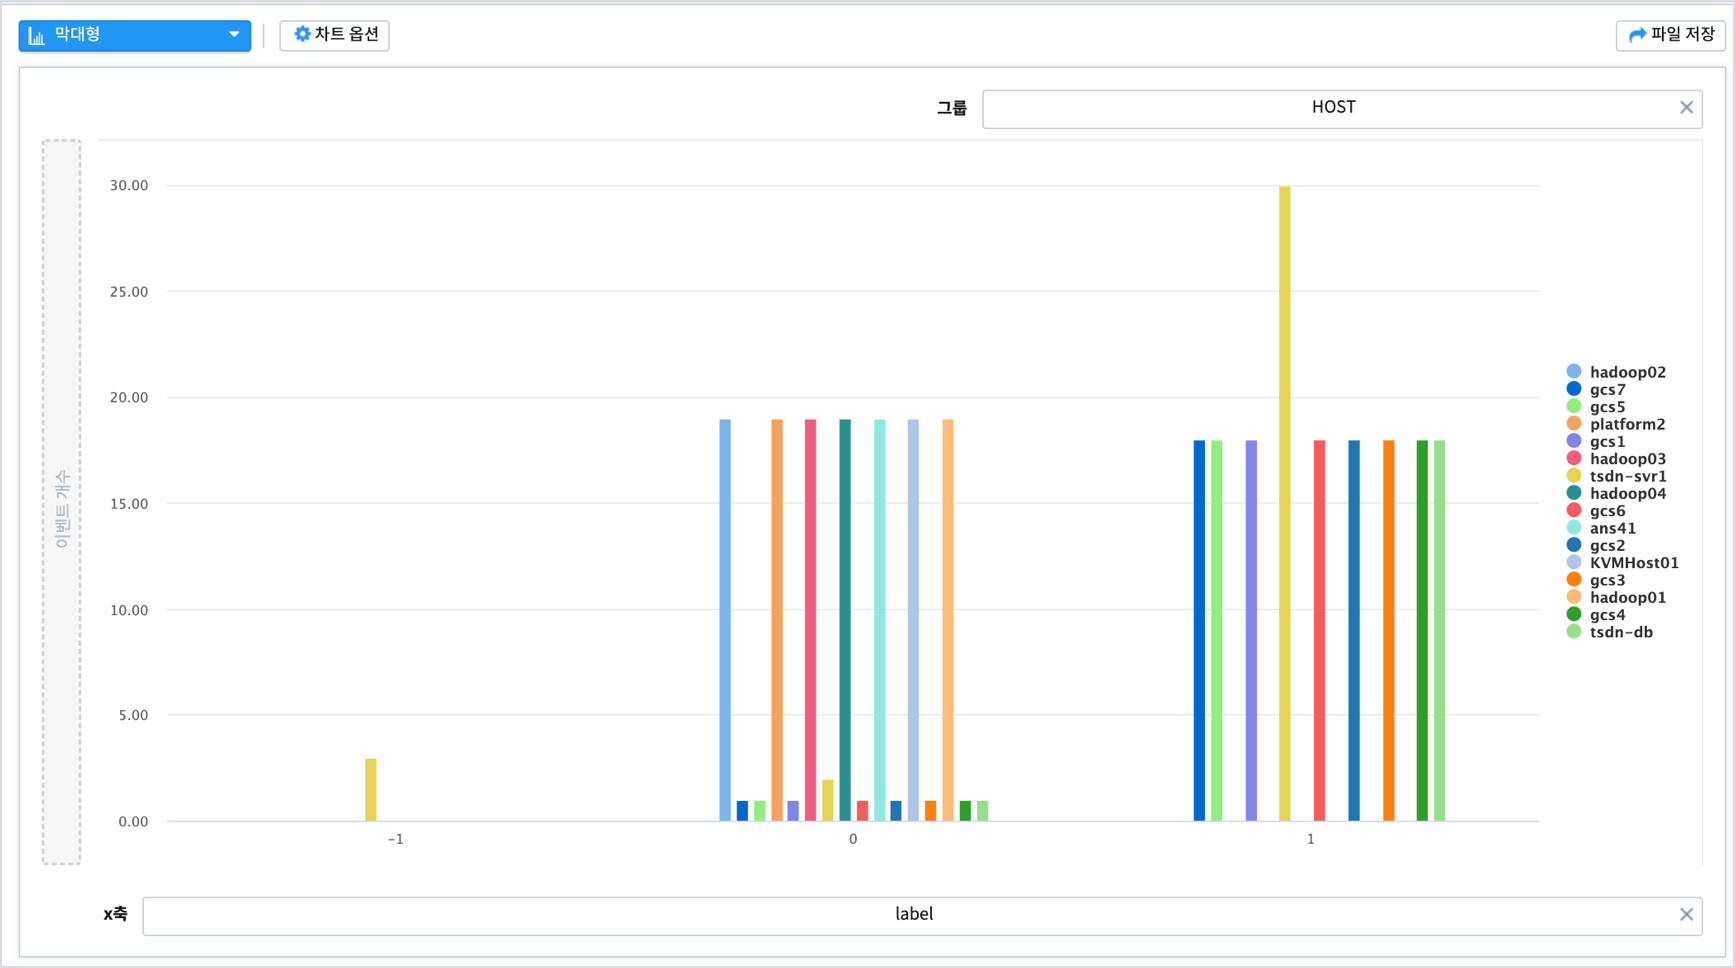Toggle hadoop04 series in legend
Screen dimensions: 1735x968
[x=1616, y=493]
